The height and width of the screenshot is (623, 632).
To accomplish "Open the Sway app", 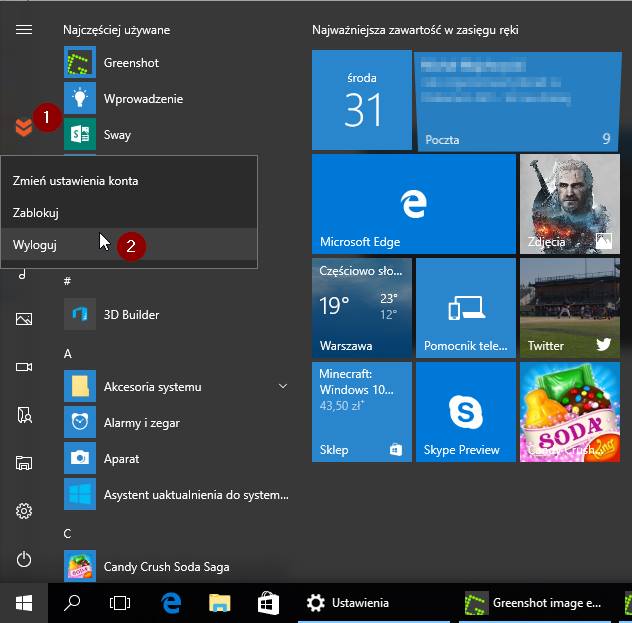I will 80,134.
